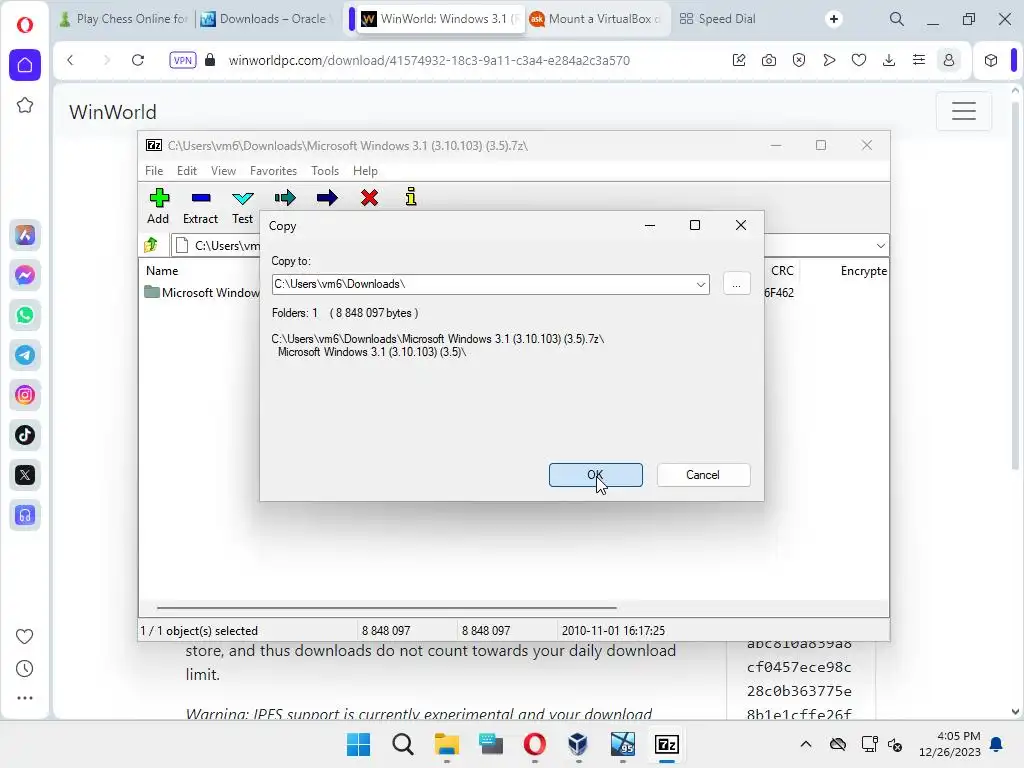
Task: Open Instagram in the Opera sidebar
Action: coord(25,395)
